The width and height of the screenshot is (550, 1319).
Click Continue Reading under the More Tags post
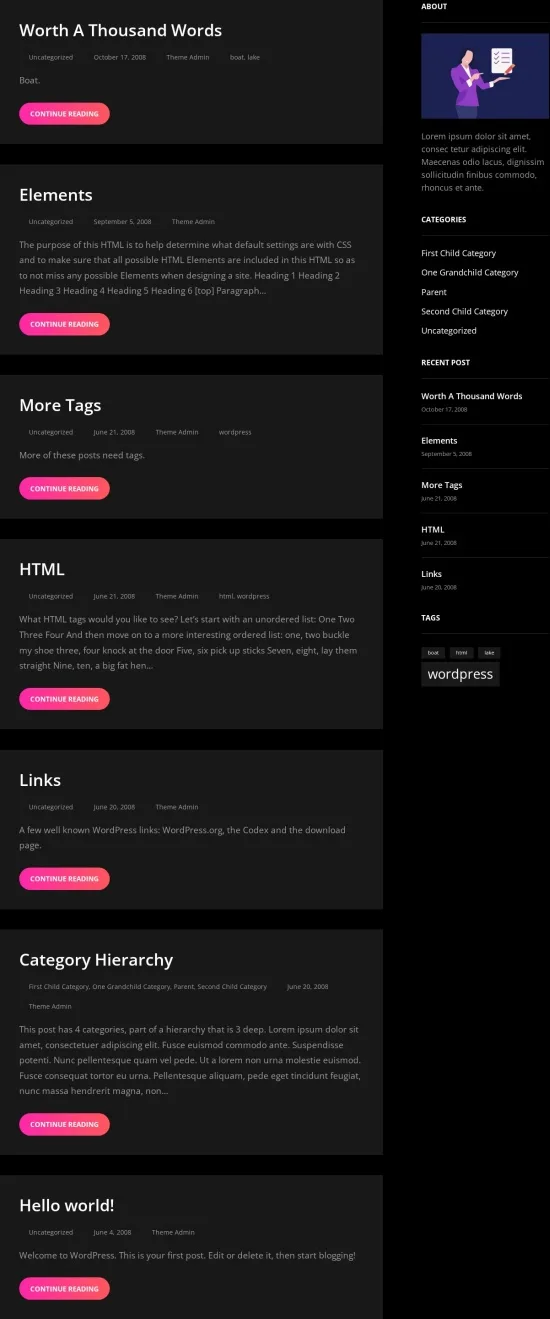pos(64,488)
